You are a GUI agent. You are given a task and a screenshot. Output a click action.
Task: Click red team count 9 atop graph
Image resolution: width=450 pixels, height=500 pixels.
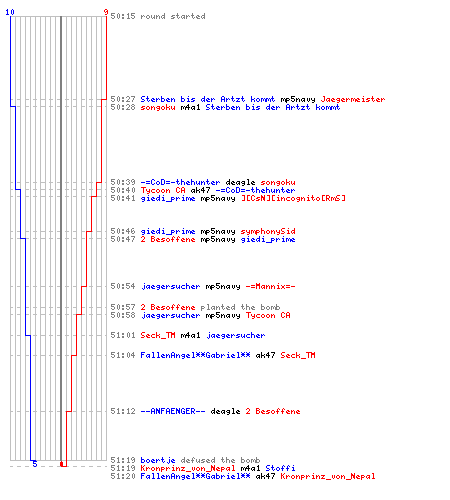coord(106,12)
